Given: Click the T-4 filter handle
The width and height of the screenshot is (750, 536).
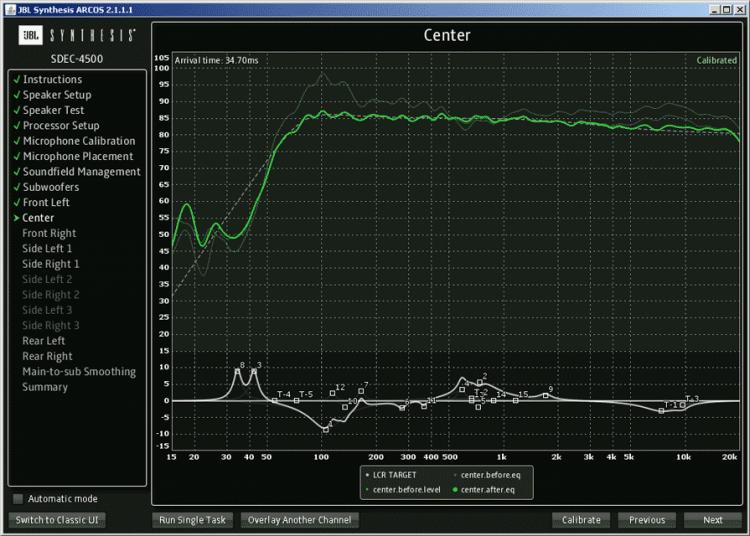Looking at the screenshot, I should (x=275, y=400).
